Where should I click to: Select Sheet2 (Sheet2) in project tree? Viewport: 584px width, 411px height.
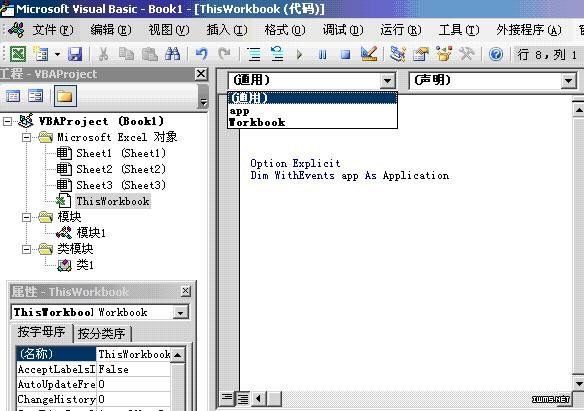(x=121, y=169)
